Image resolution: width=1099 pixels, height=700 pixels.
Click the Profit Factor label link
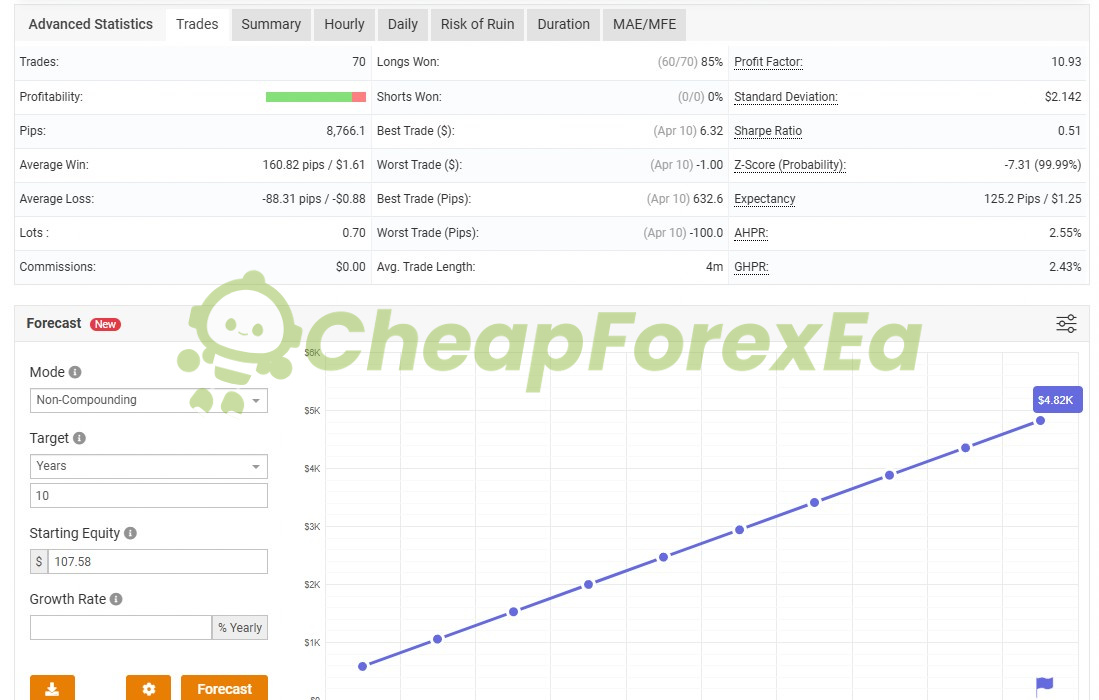(x=768, y=62)
